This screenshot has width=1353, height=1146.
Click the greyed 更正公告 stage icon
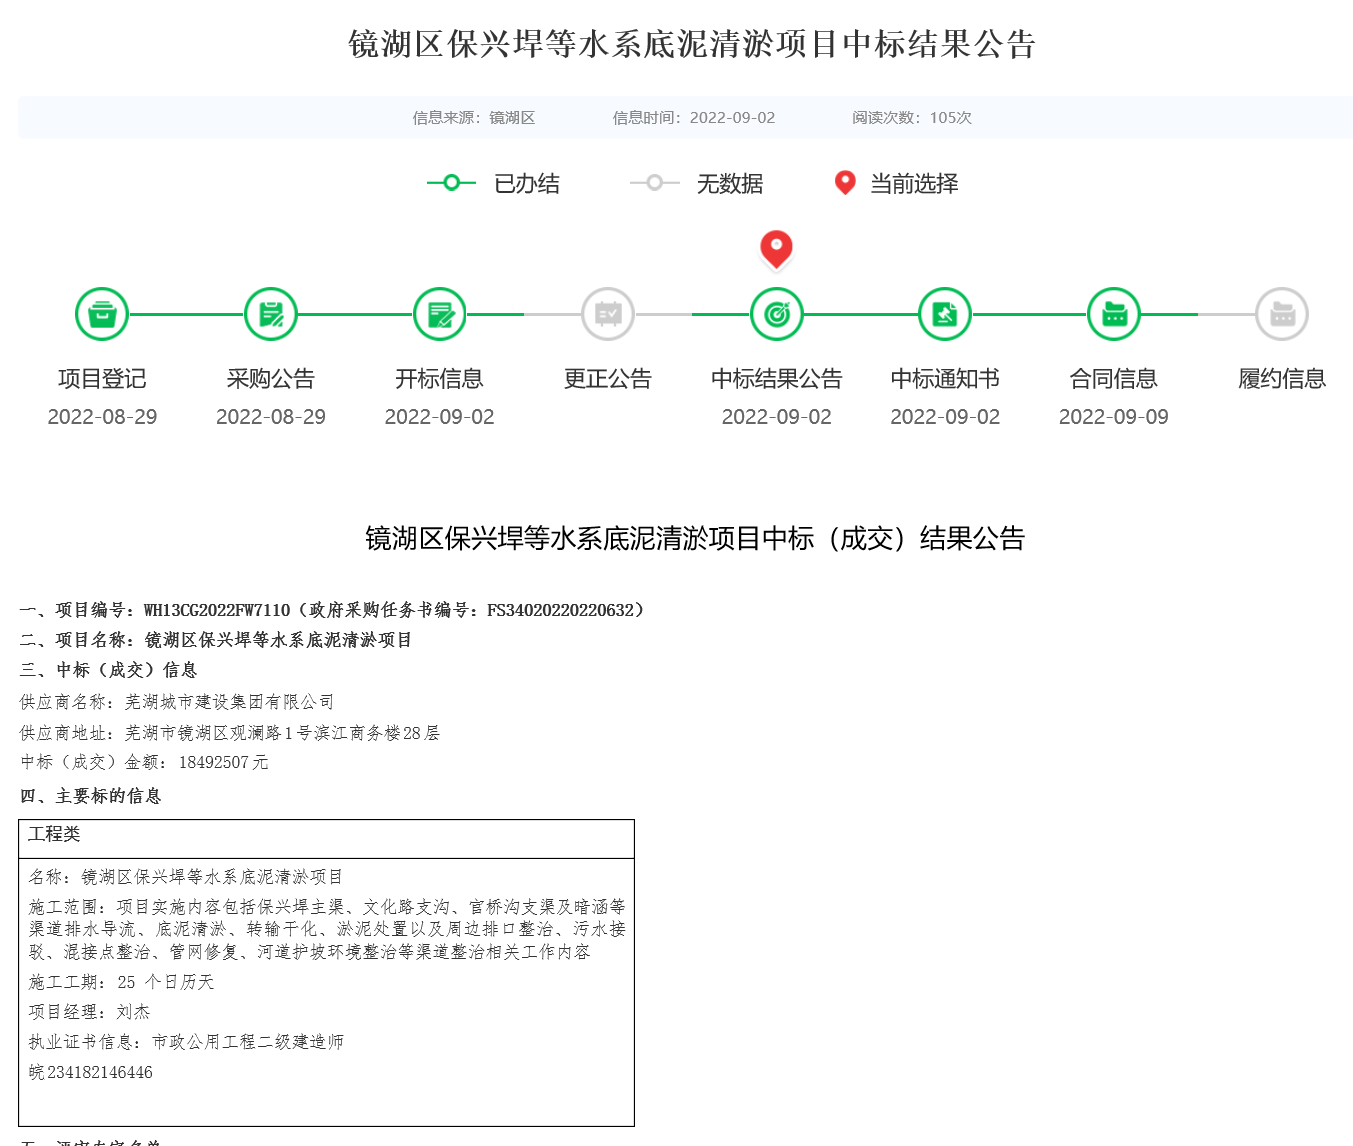tap(608, 314)
